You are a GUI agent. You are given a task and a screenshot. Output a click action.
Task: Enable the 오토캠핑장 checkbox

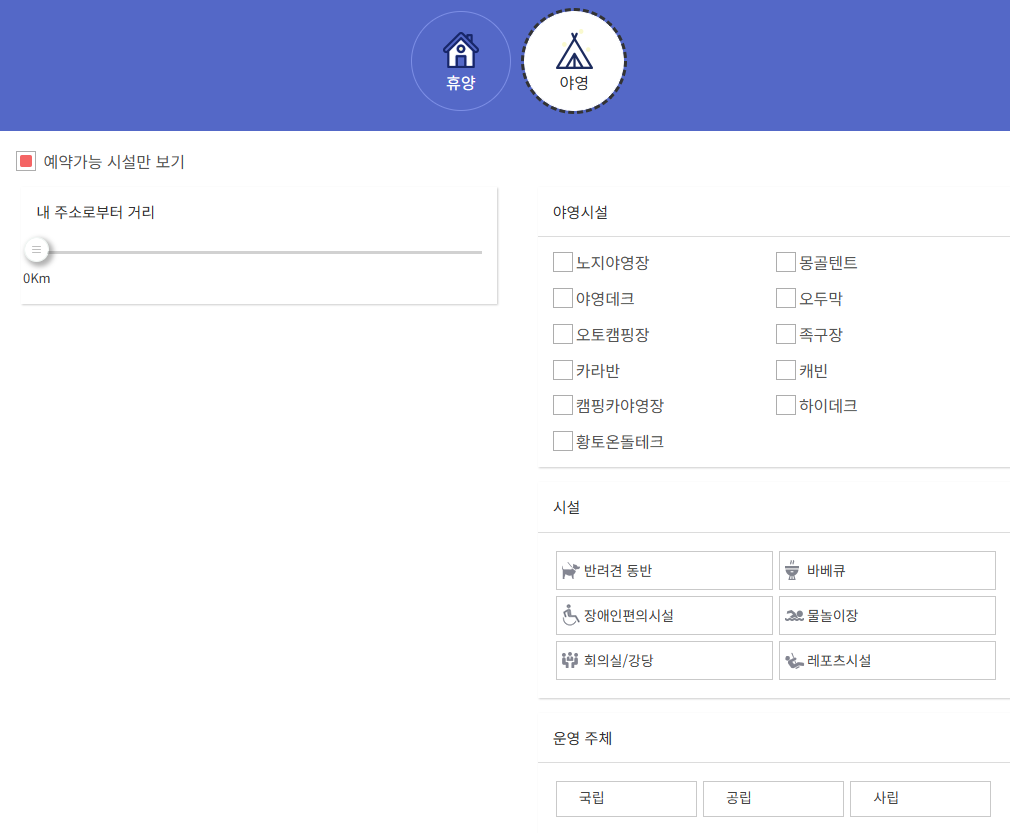click(x=562, y=333)
